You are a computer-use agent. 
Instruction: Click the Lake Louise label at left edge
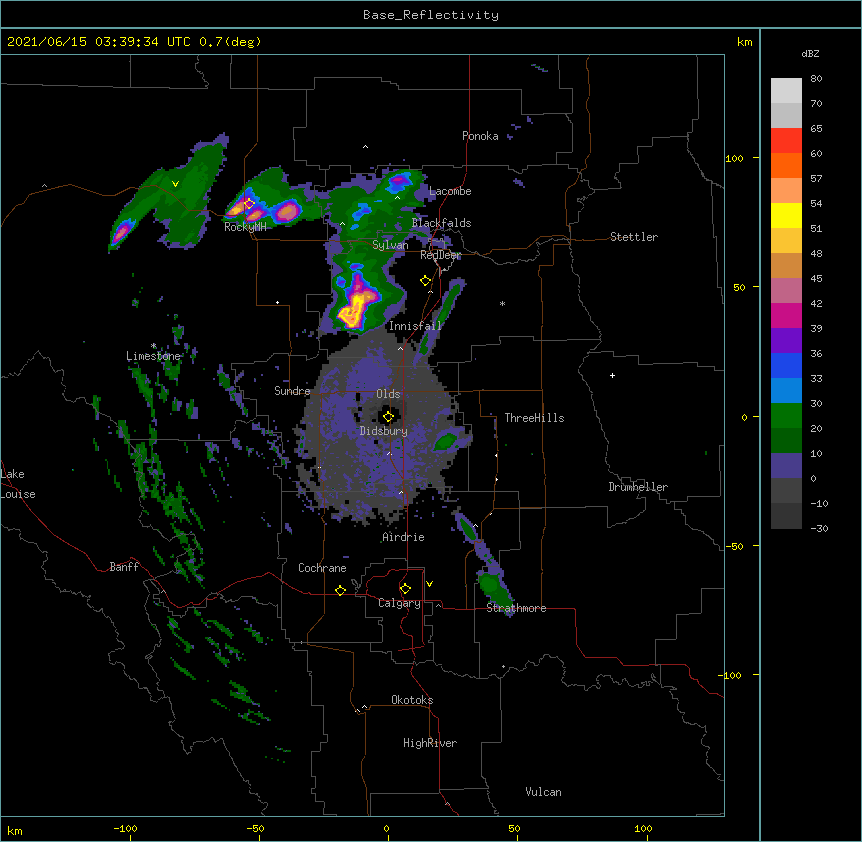18,484
